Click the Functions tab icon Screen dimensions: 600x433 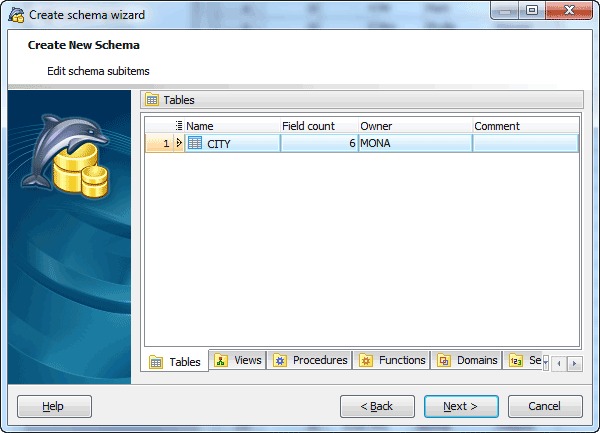(367, 361)
